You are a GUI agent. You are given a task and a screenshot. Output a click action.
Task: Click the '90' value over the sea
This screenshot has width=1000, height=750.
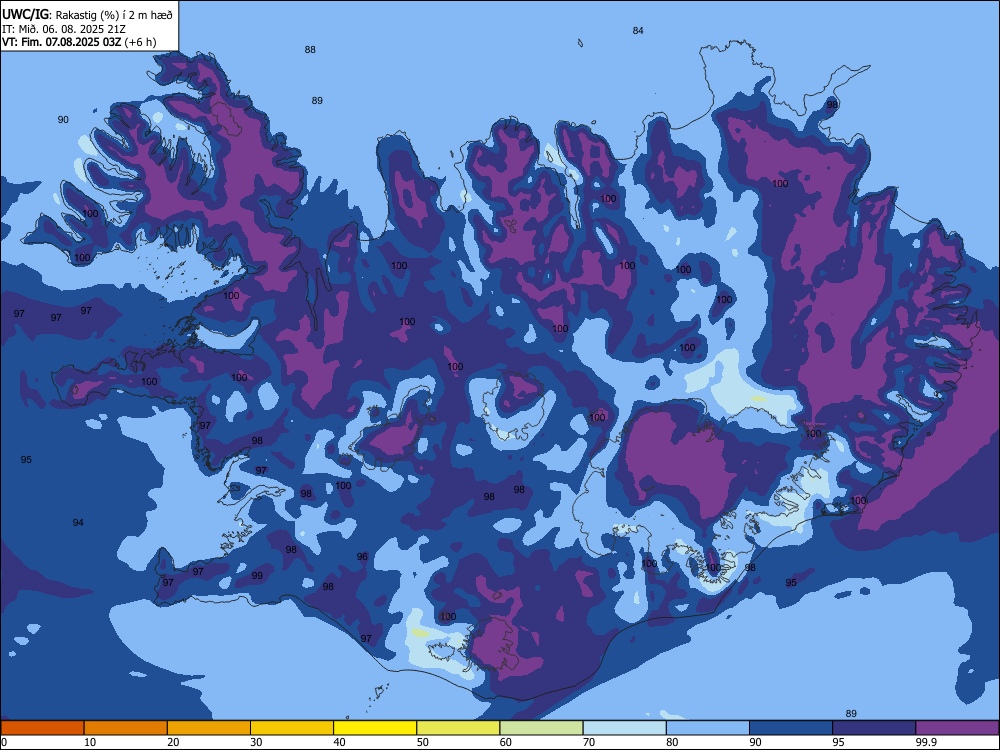tap(63, 120)
